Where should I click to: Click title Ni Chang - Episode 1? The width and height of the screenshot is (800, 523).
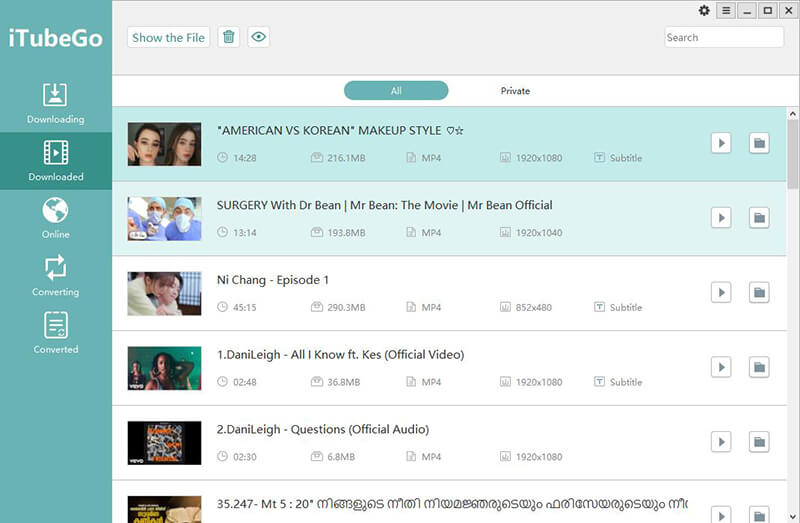273,280
